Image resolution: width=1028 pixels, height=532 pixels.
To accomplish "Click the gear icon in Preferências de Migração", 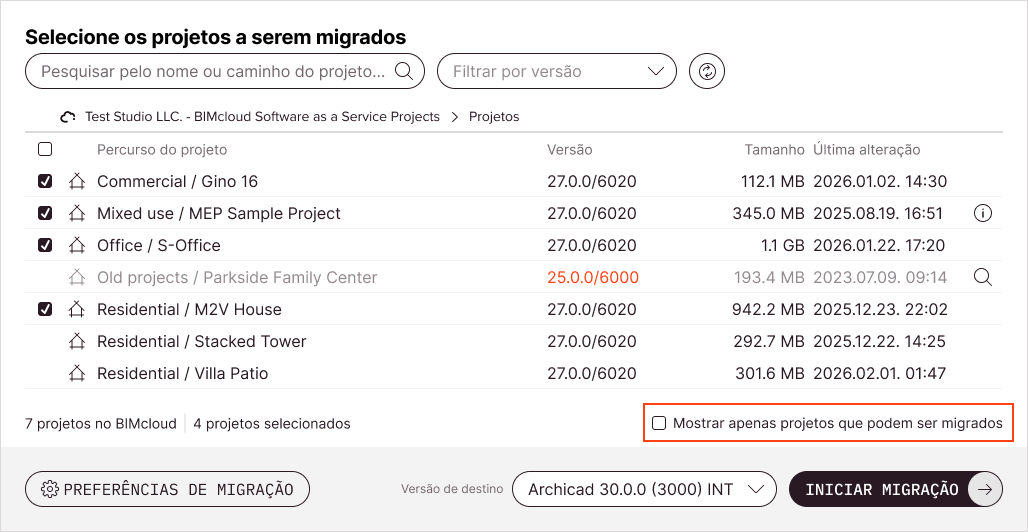I will point(49,489).
